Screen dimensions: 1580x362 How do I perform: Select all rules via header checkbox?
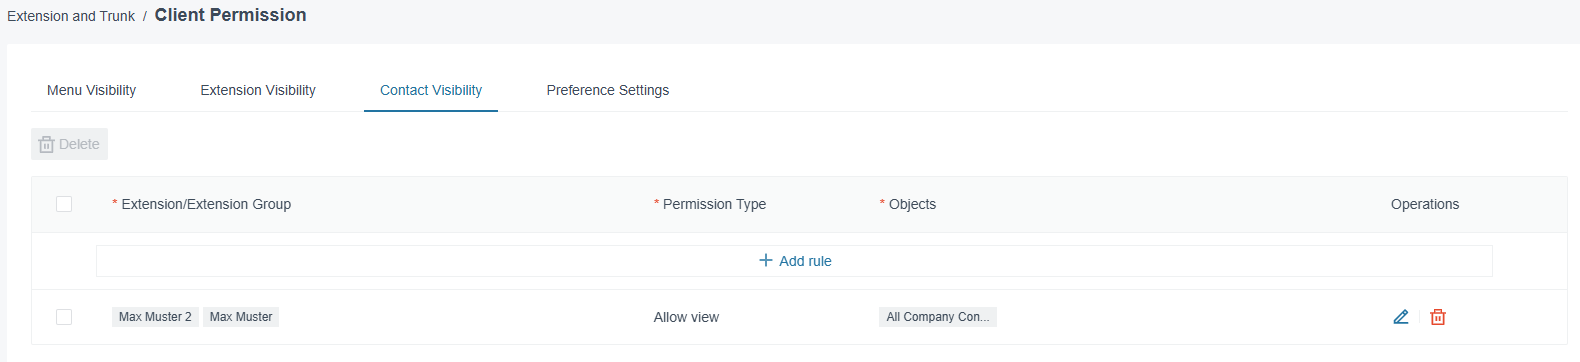click(x=64, y=204)
